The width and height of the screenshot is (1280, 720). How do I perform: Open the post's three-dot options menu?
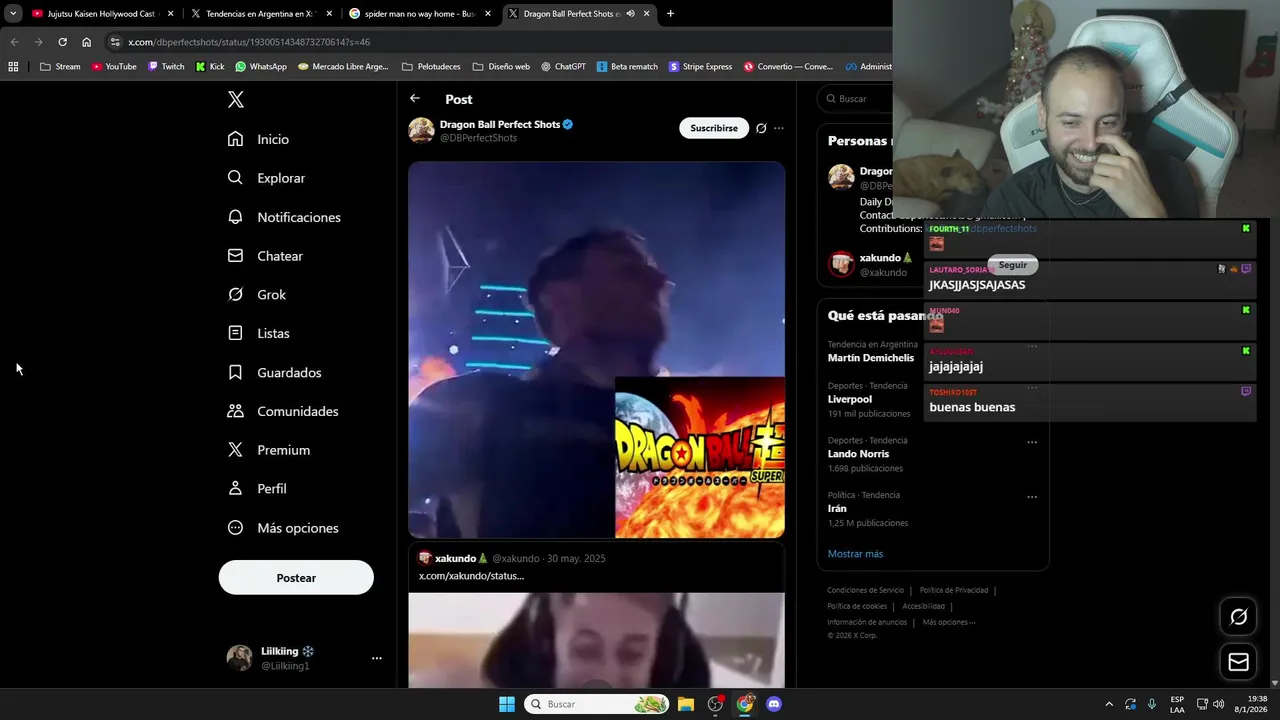click(x=779, y=128)
